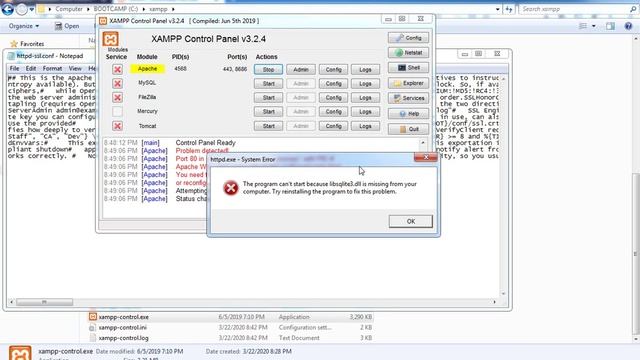The image size is (640, 360).
Task: Open MySQL Logs list
Action: (x=365, y=84)
